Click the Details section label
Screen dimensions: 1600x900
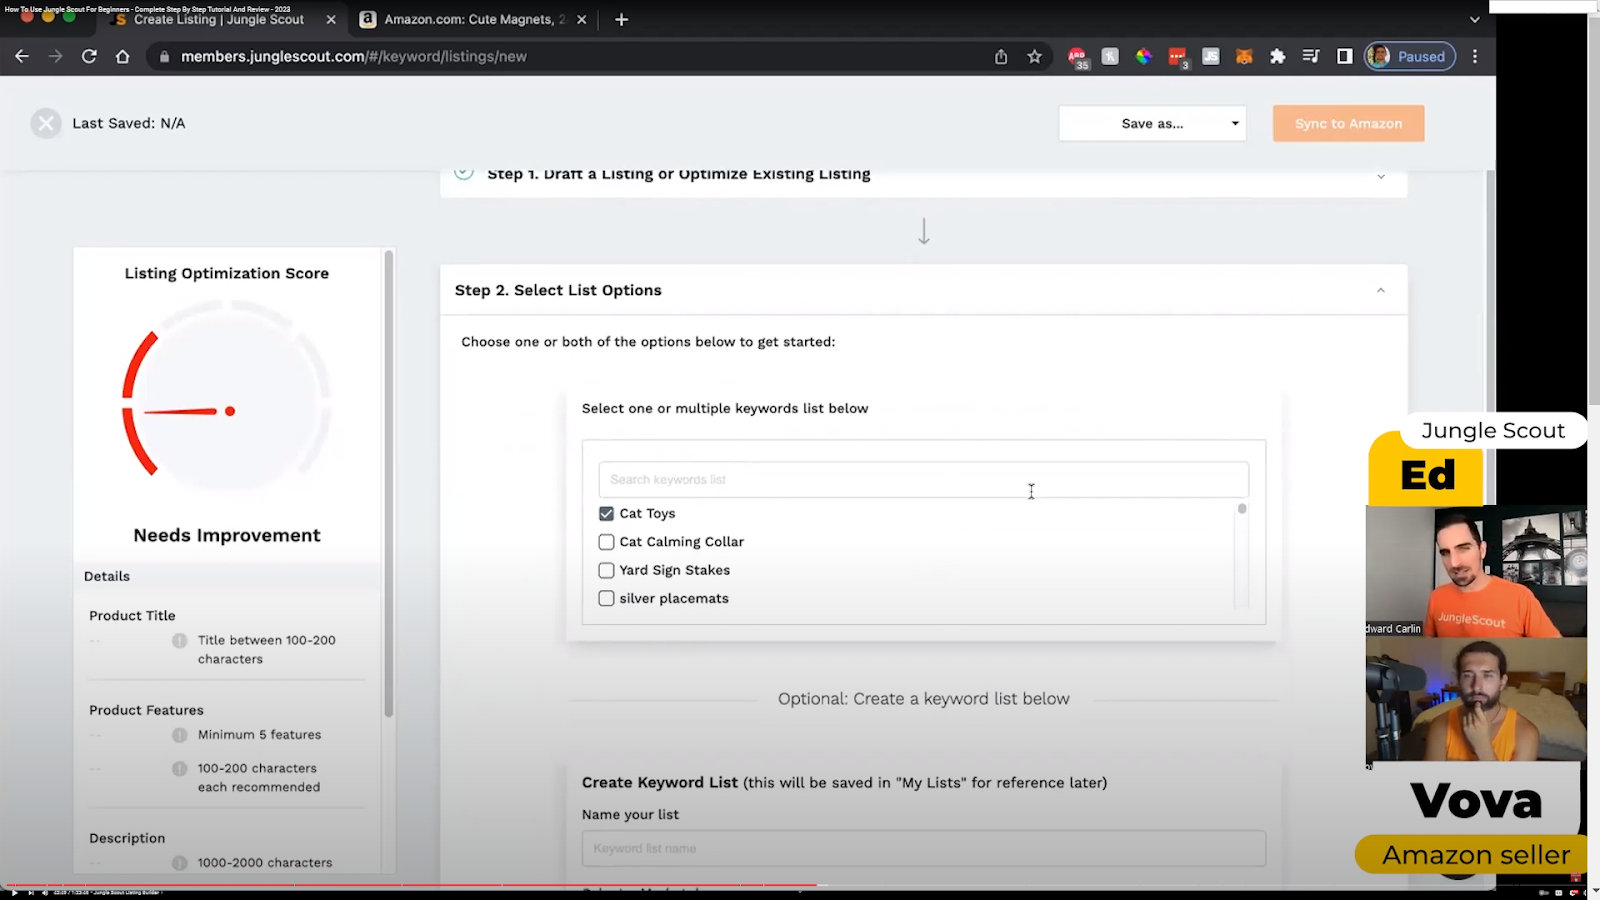point(107,577)
